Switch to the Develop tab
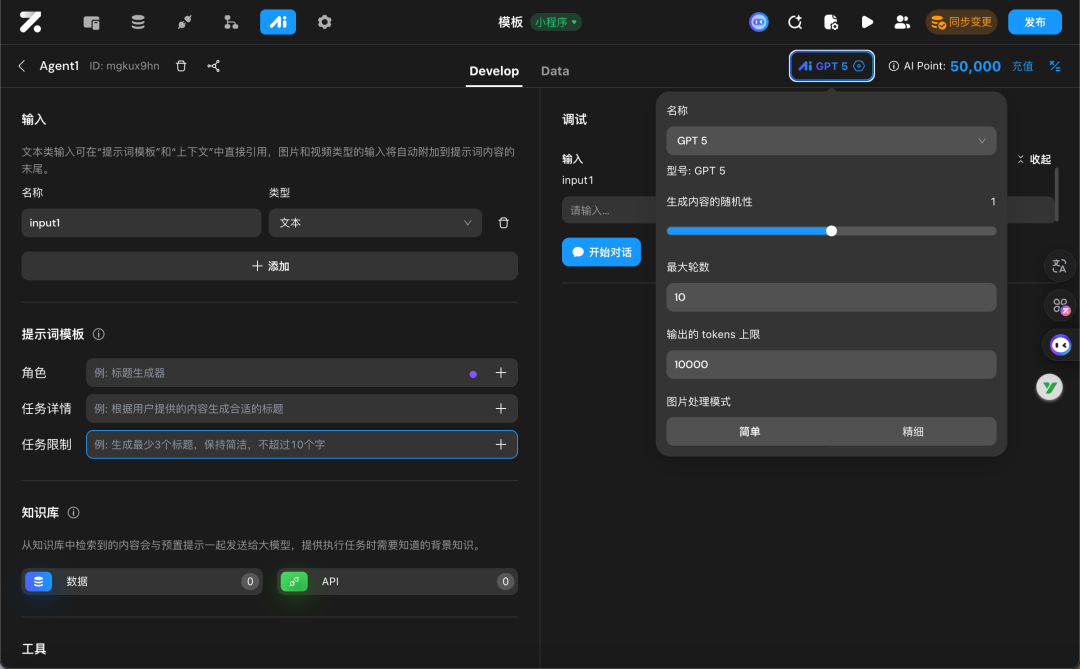1080x669 pixels. point(494,71)
